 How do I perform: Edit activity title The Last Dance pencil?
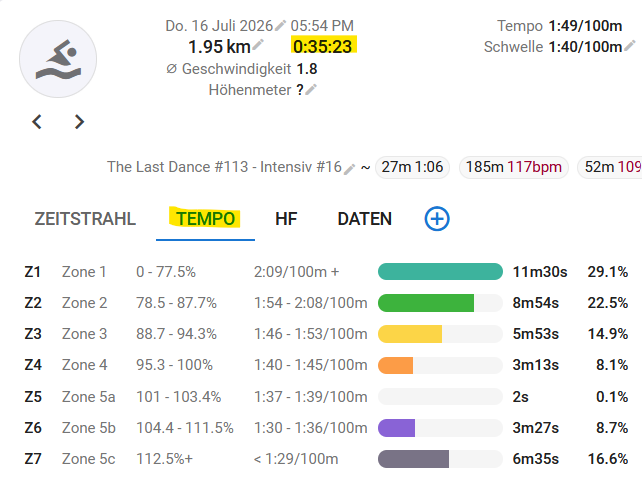pos(349,169)
